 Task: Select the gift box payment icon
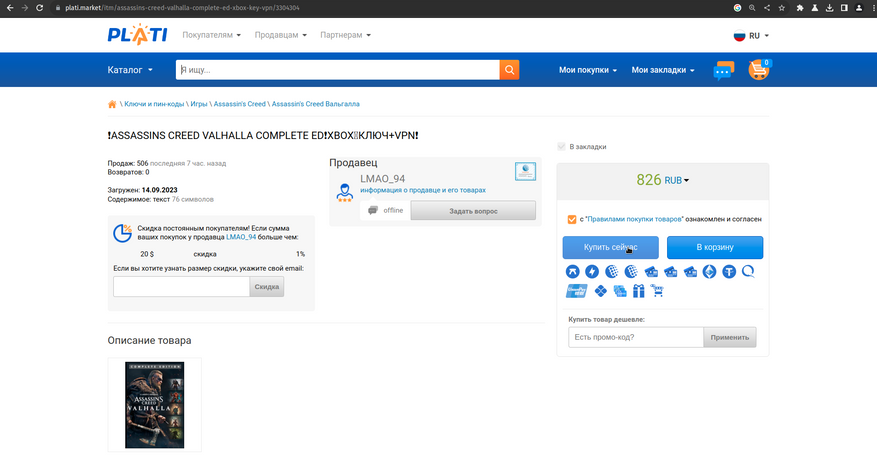[x=638, y=291]
